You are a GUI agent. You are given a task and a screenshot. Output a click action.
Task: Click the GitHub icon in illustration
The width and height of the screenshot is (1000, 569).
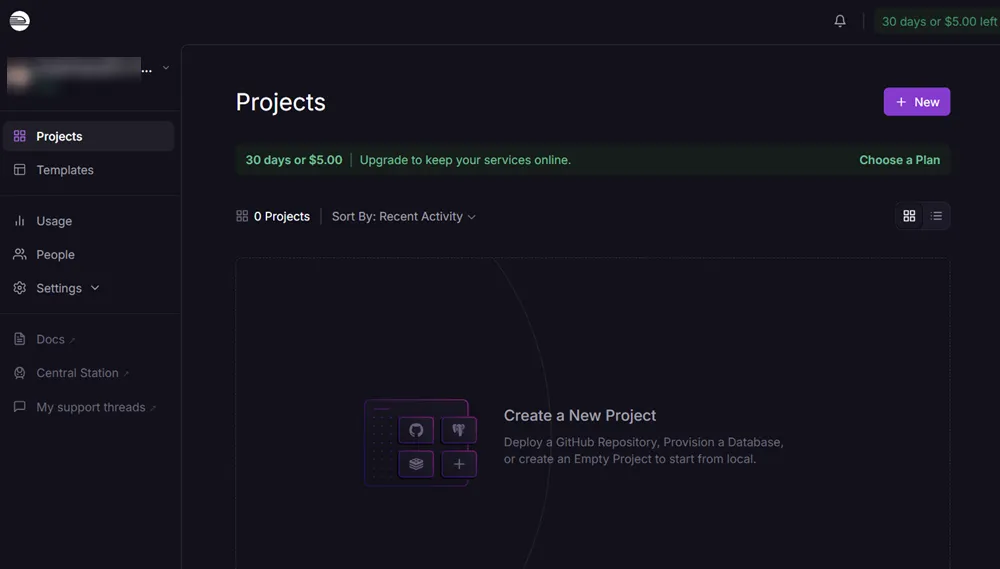click(x=416, y=430)
